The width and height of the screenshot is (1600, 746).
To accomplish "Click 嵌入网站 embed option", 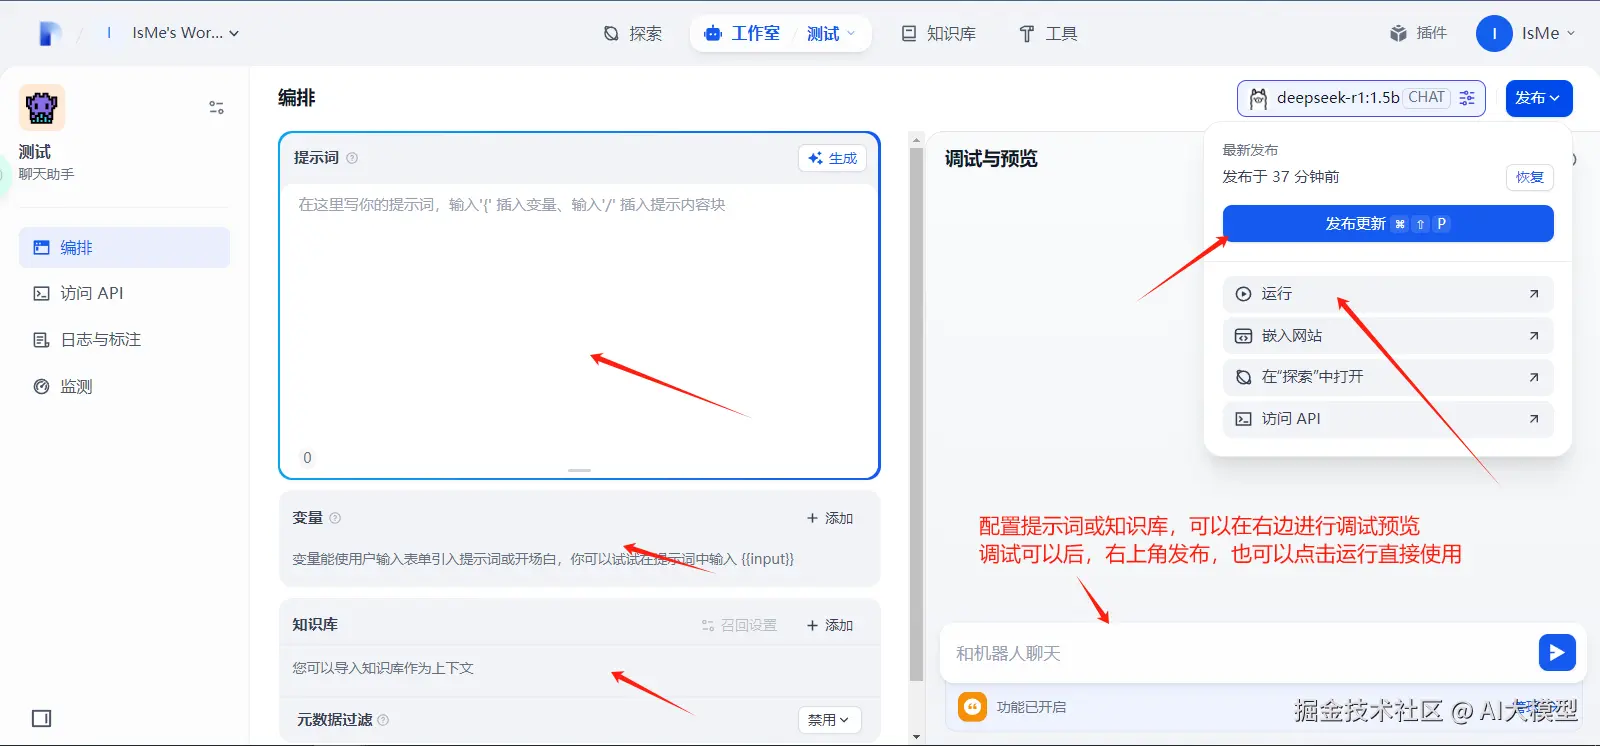I will pyautogui.click(x=1388, y=336).
